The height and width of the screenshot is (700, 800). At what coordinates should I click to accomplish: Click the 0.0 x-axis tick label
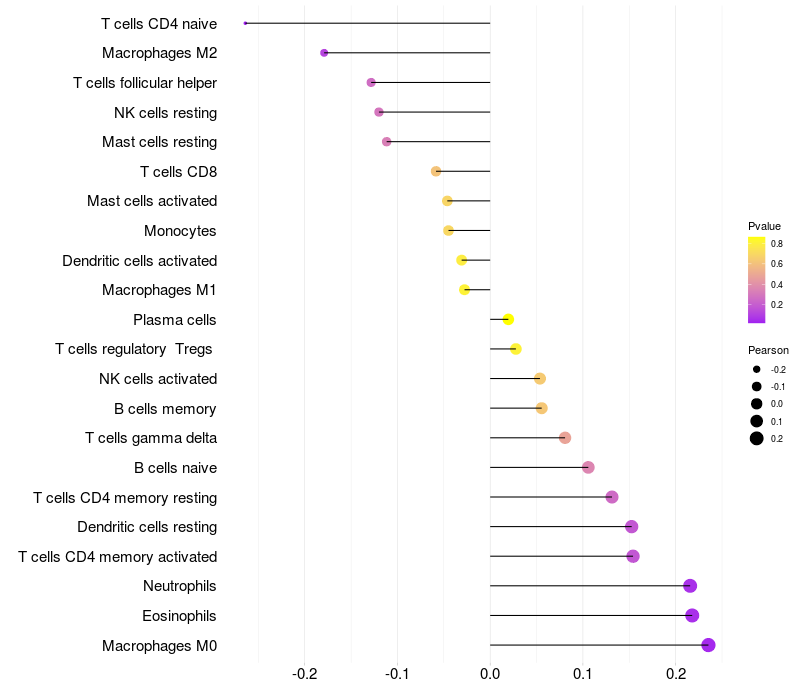click(490, 674)
